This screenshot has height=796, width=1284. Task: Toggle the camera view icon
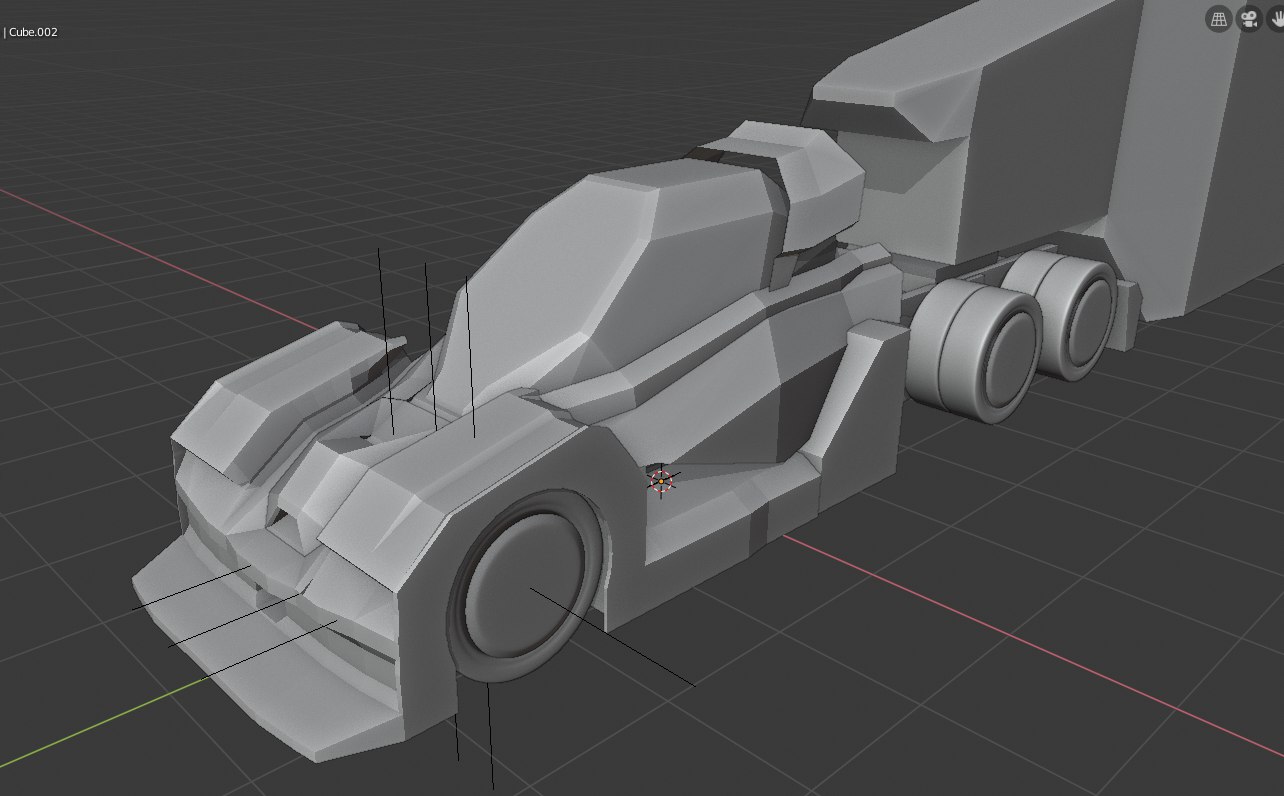1249,19
